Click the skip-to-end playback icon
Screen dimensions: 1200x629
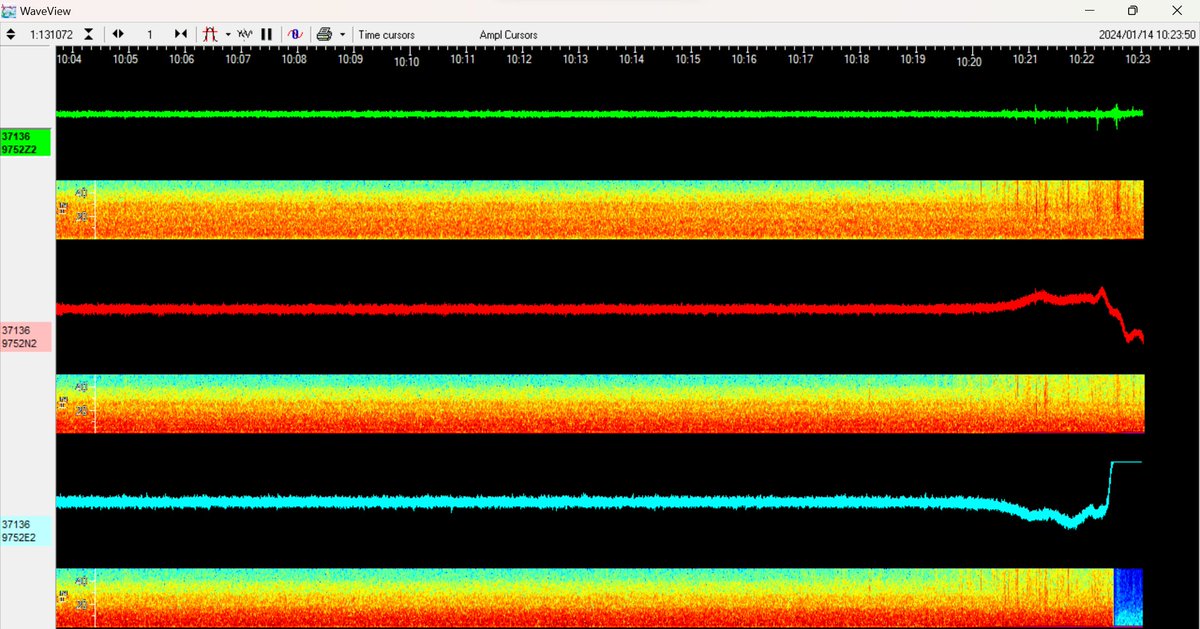click(181, 33)
